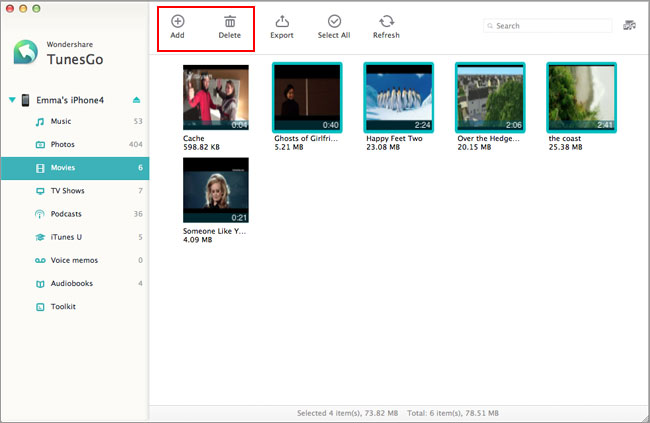The image size is (650, 423).
Task: Click the Movies count 6
Action: tap(141, 168)
